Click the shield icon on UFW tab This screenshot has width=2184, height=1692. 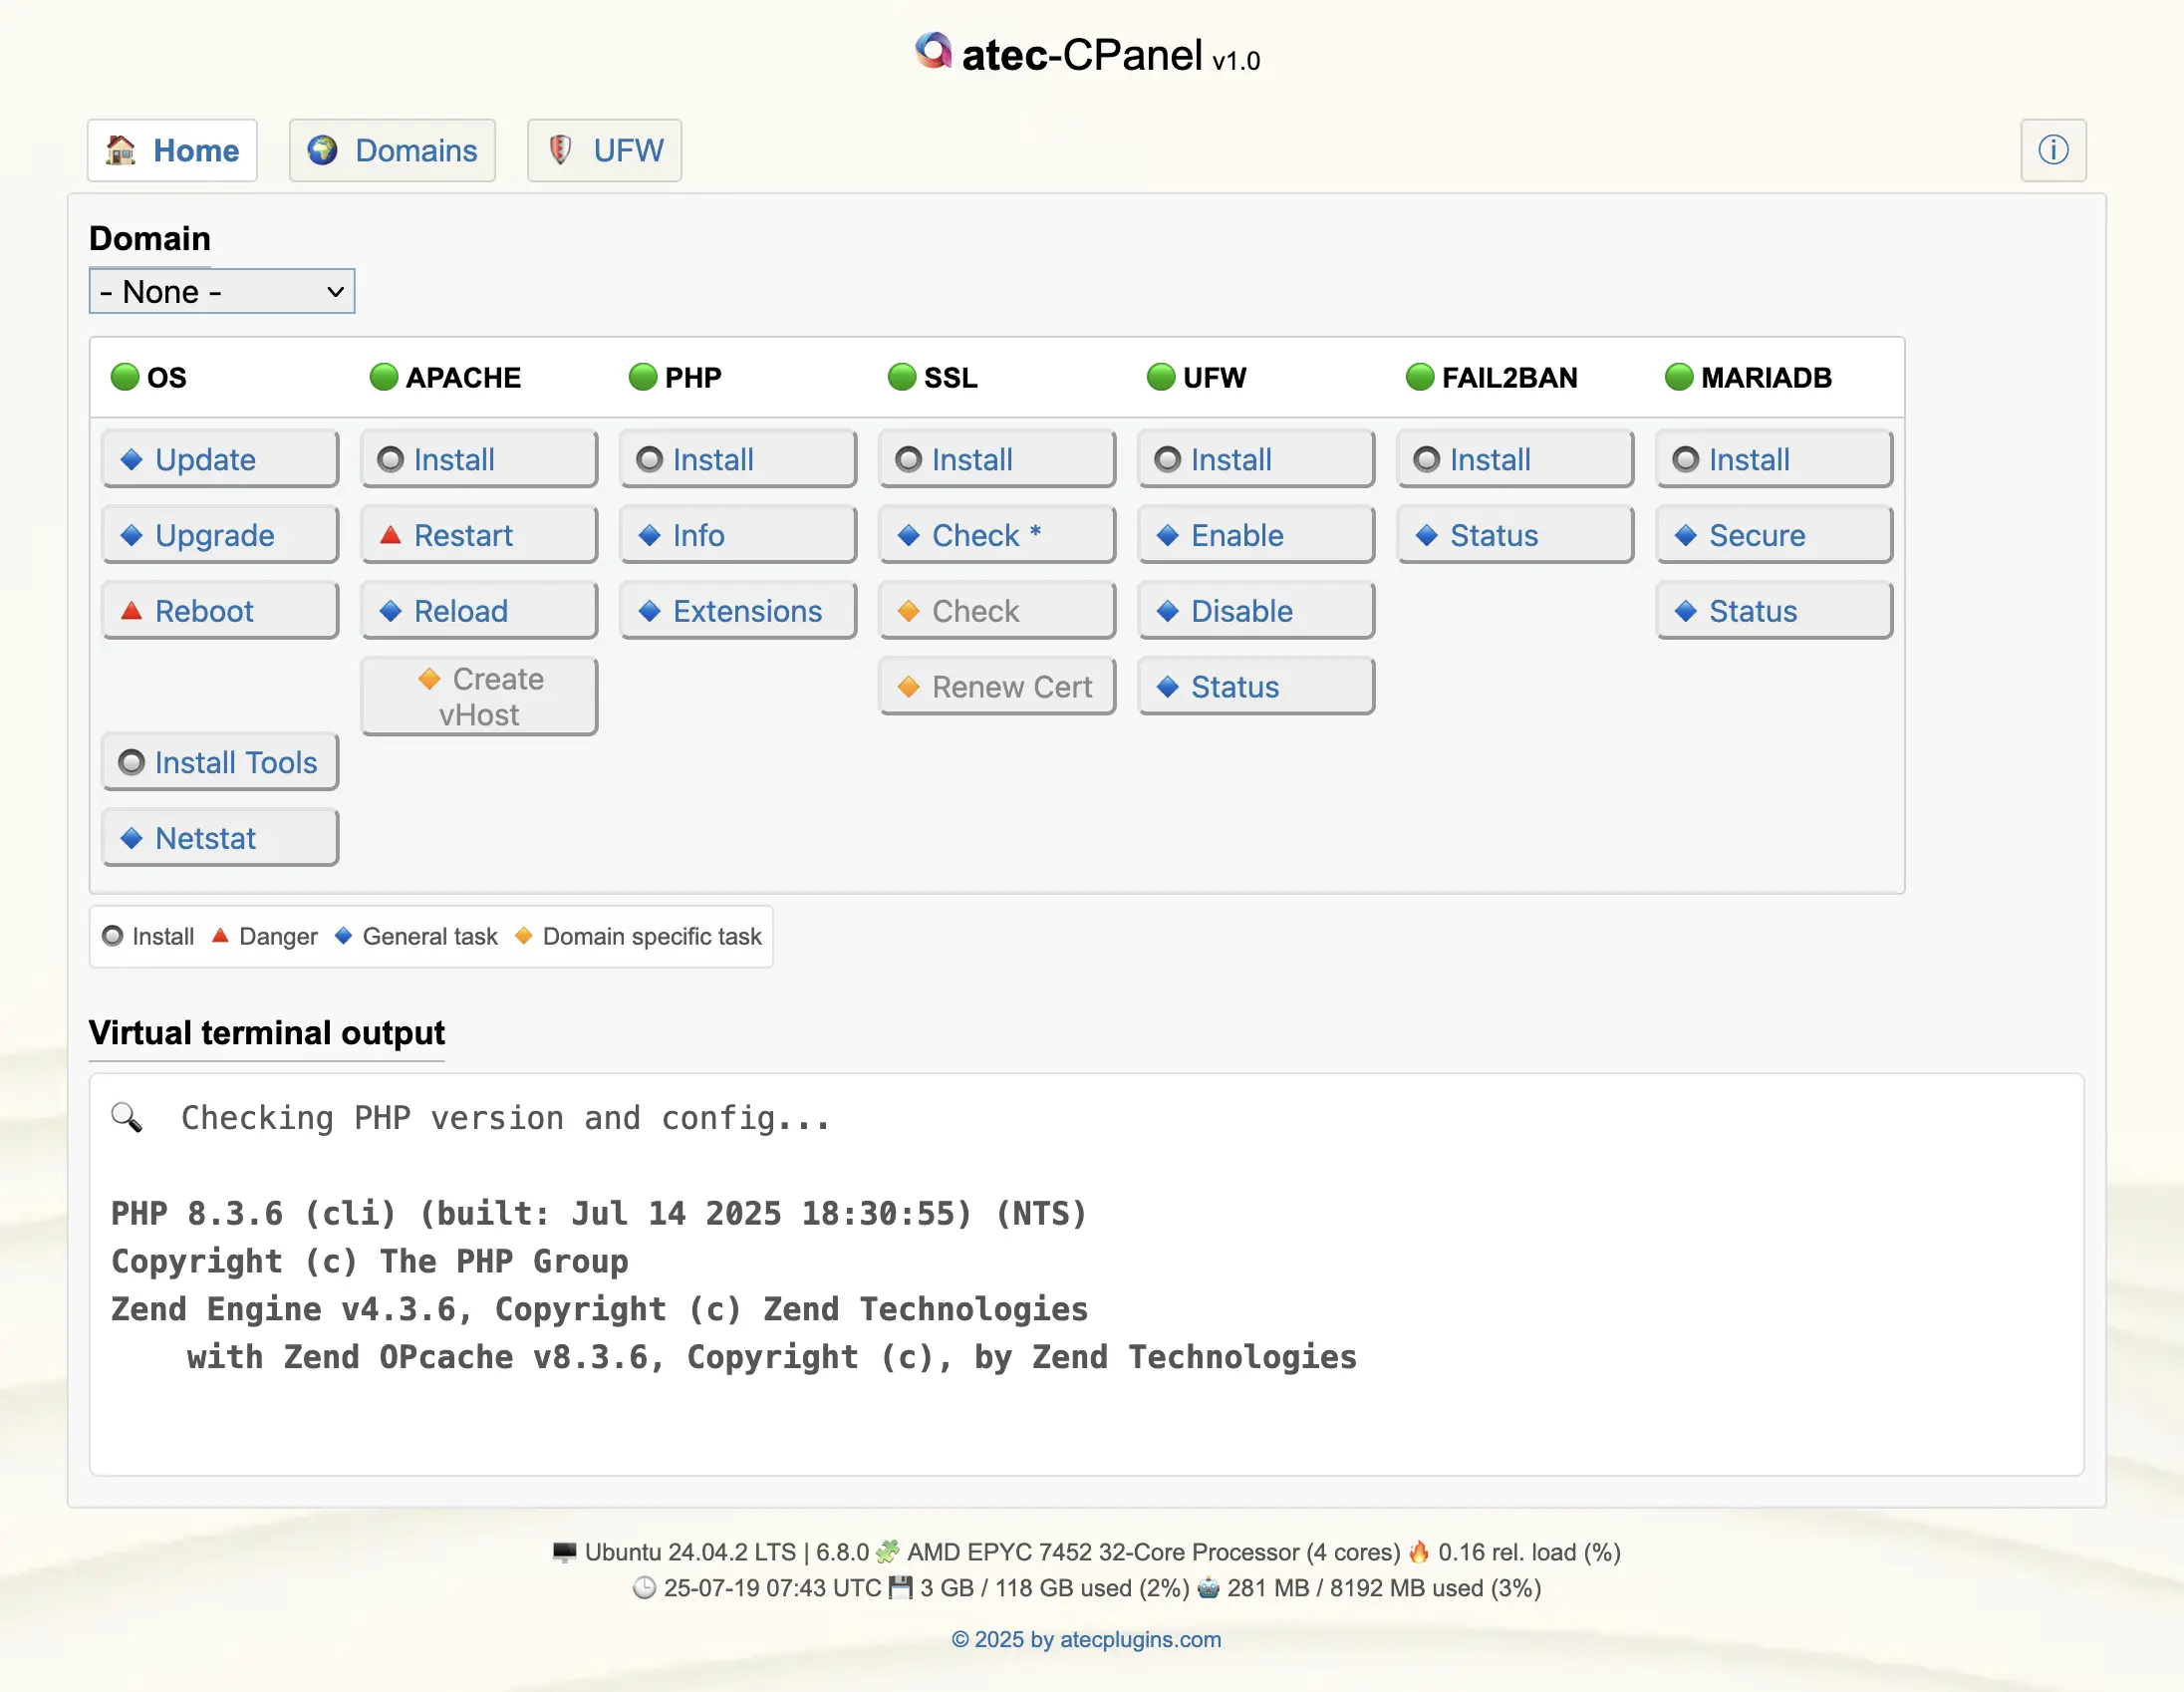click(x=560, y=150)
